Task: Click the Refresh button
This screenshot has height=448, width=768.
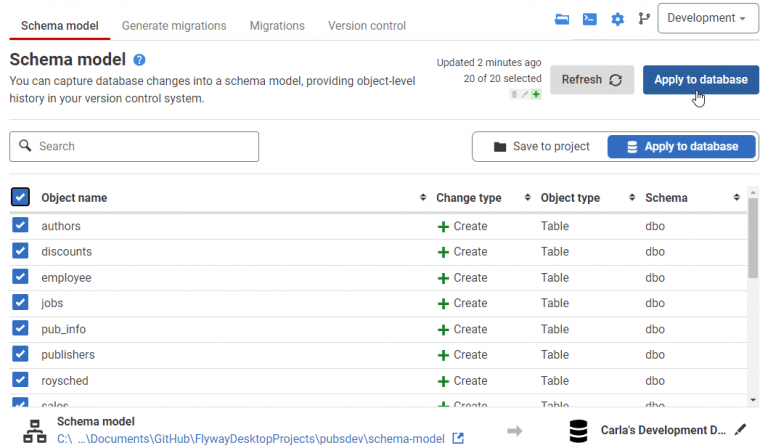Action: (592, 80)
